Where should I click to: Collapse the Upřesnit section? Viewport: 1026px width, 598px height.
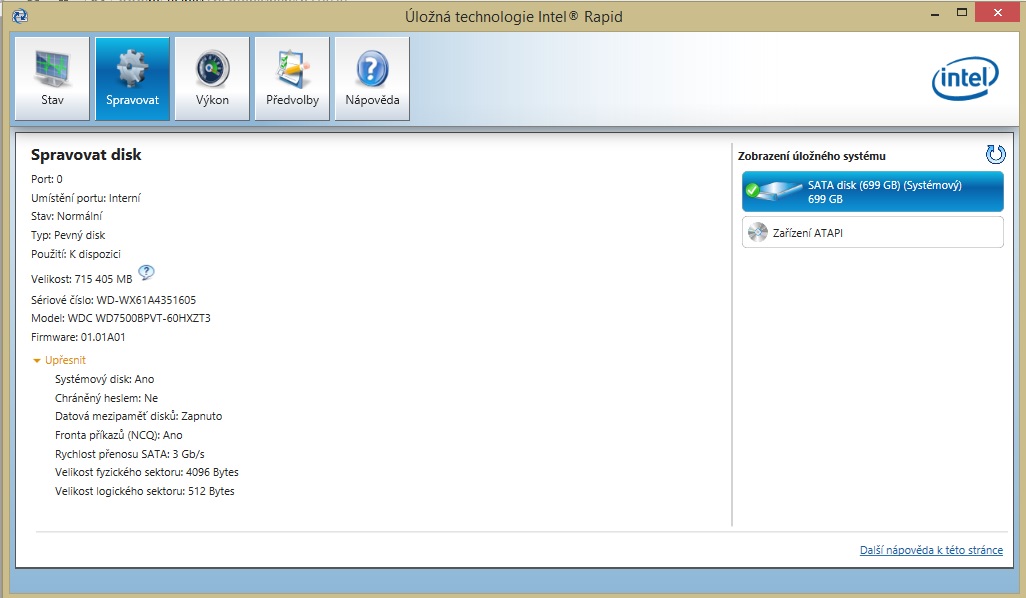59,360
